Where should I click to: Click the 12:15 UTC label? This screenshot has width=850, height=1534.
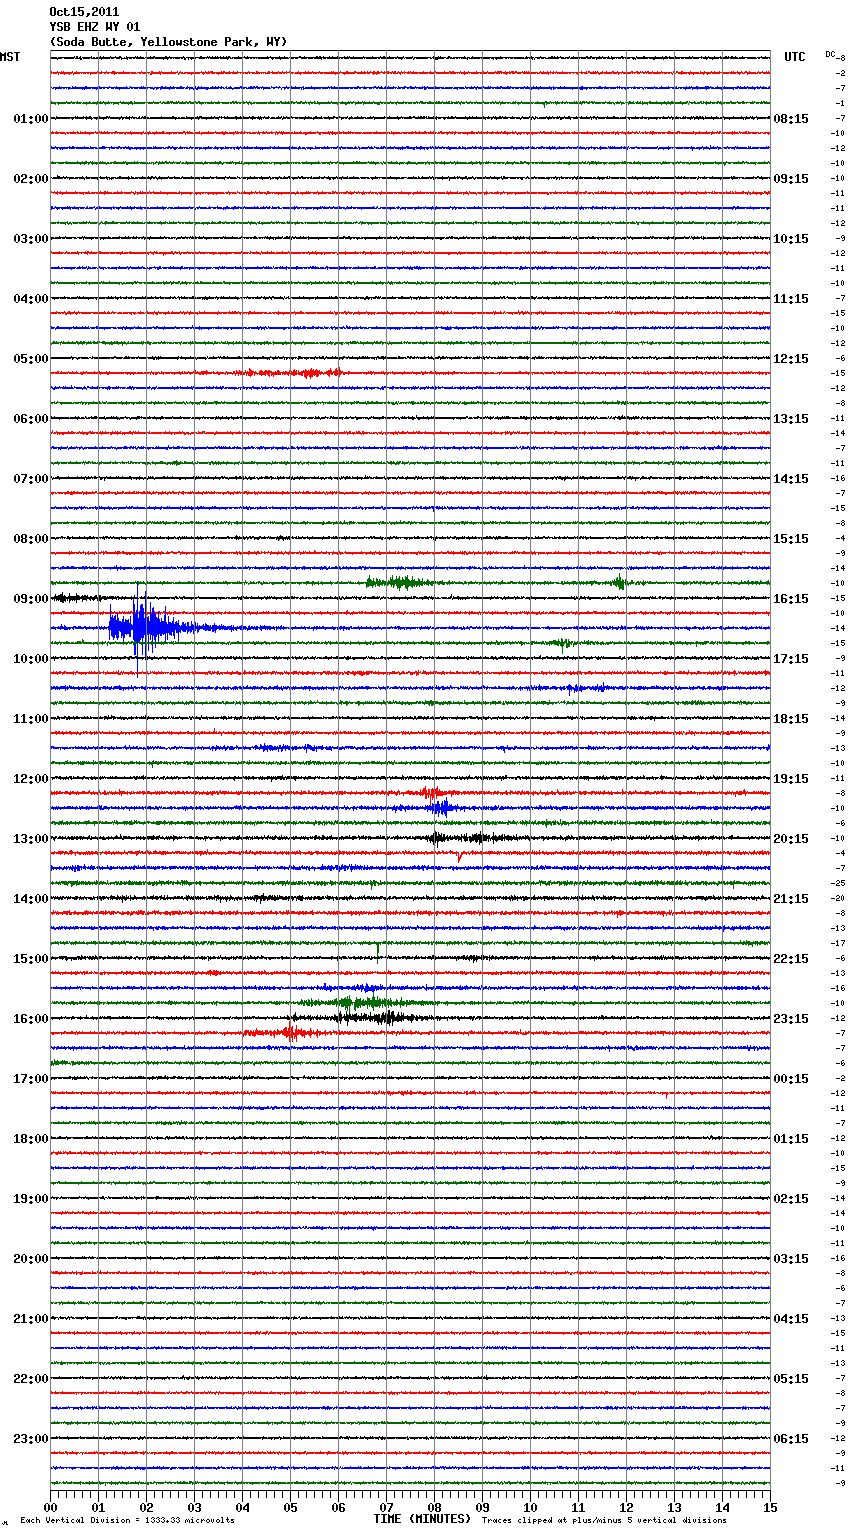click(x=791, y=359)
